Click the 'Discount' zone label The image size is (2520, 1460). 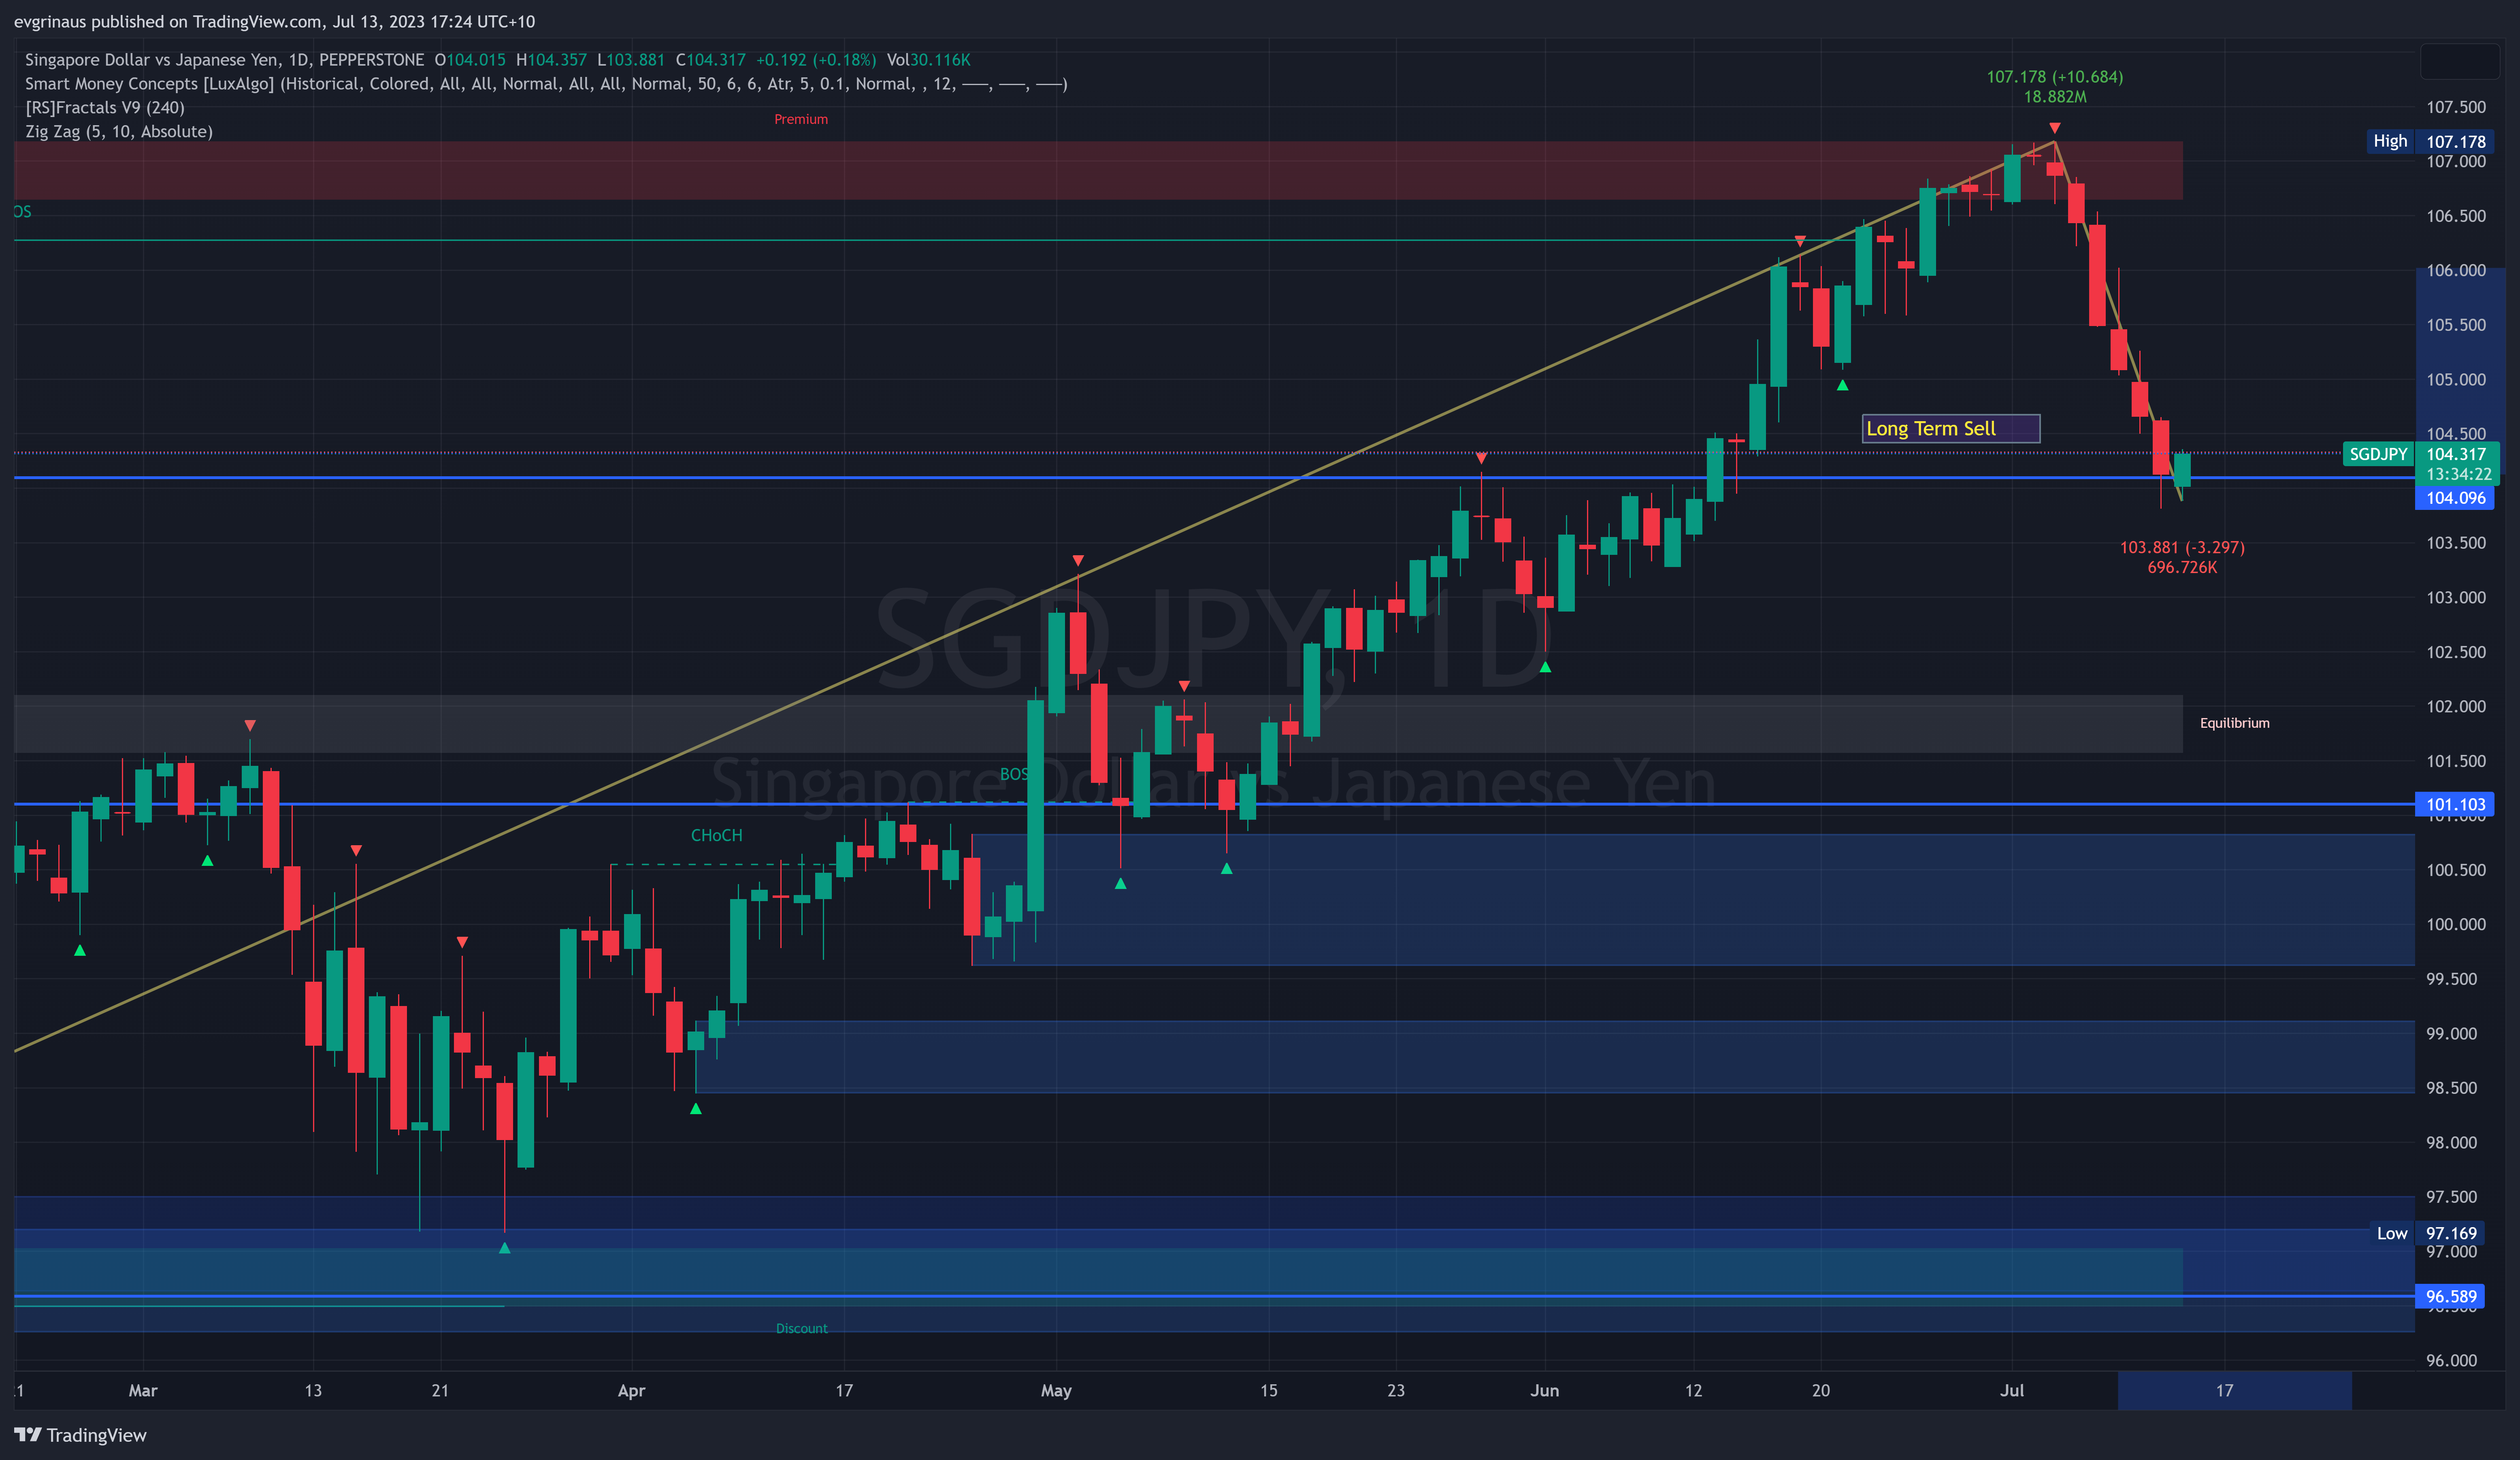(x=801, y=1329)
